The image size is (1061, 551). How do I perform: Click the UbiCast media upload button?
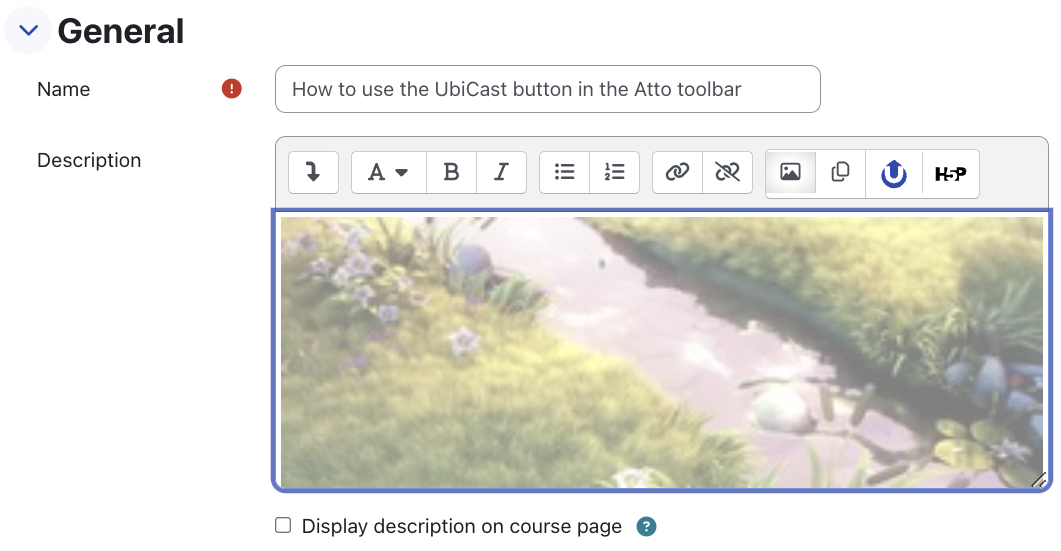894,174
